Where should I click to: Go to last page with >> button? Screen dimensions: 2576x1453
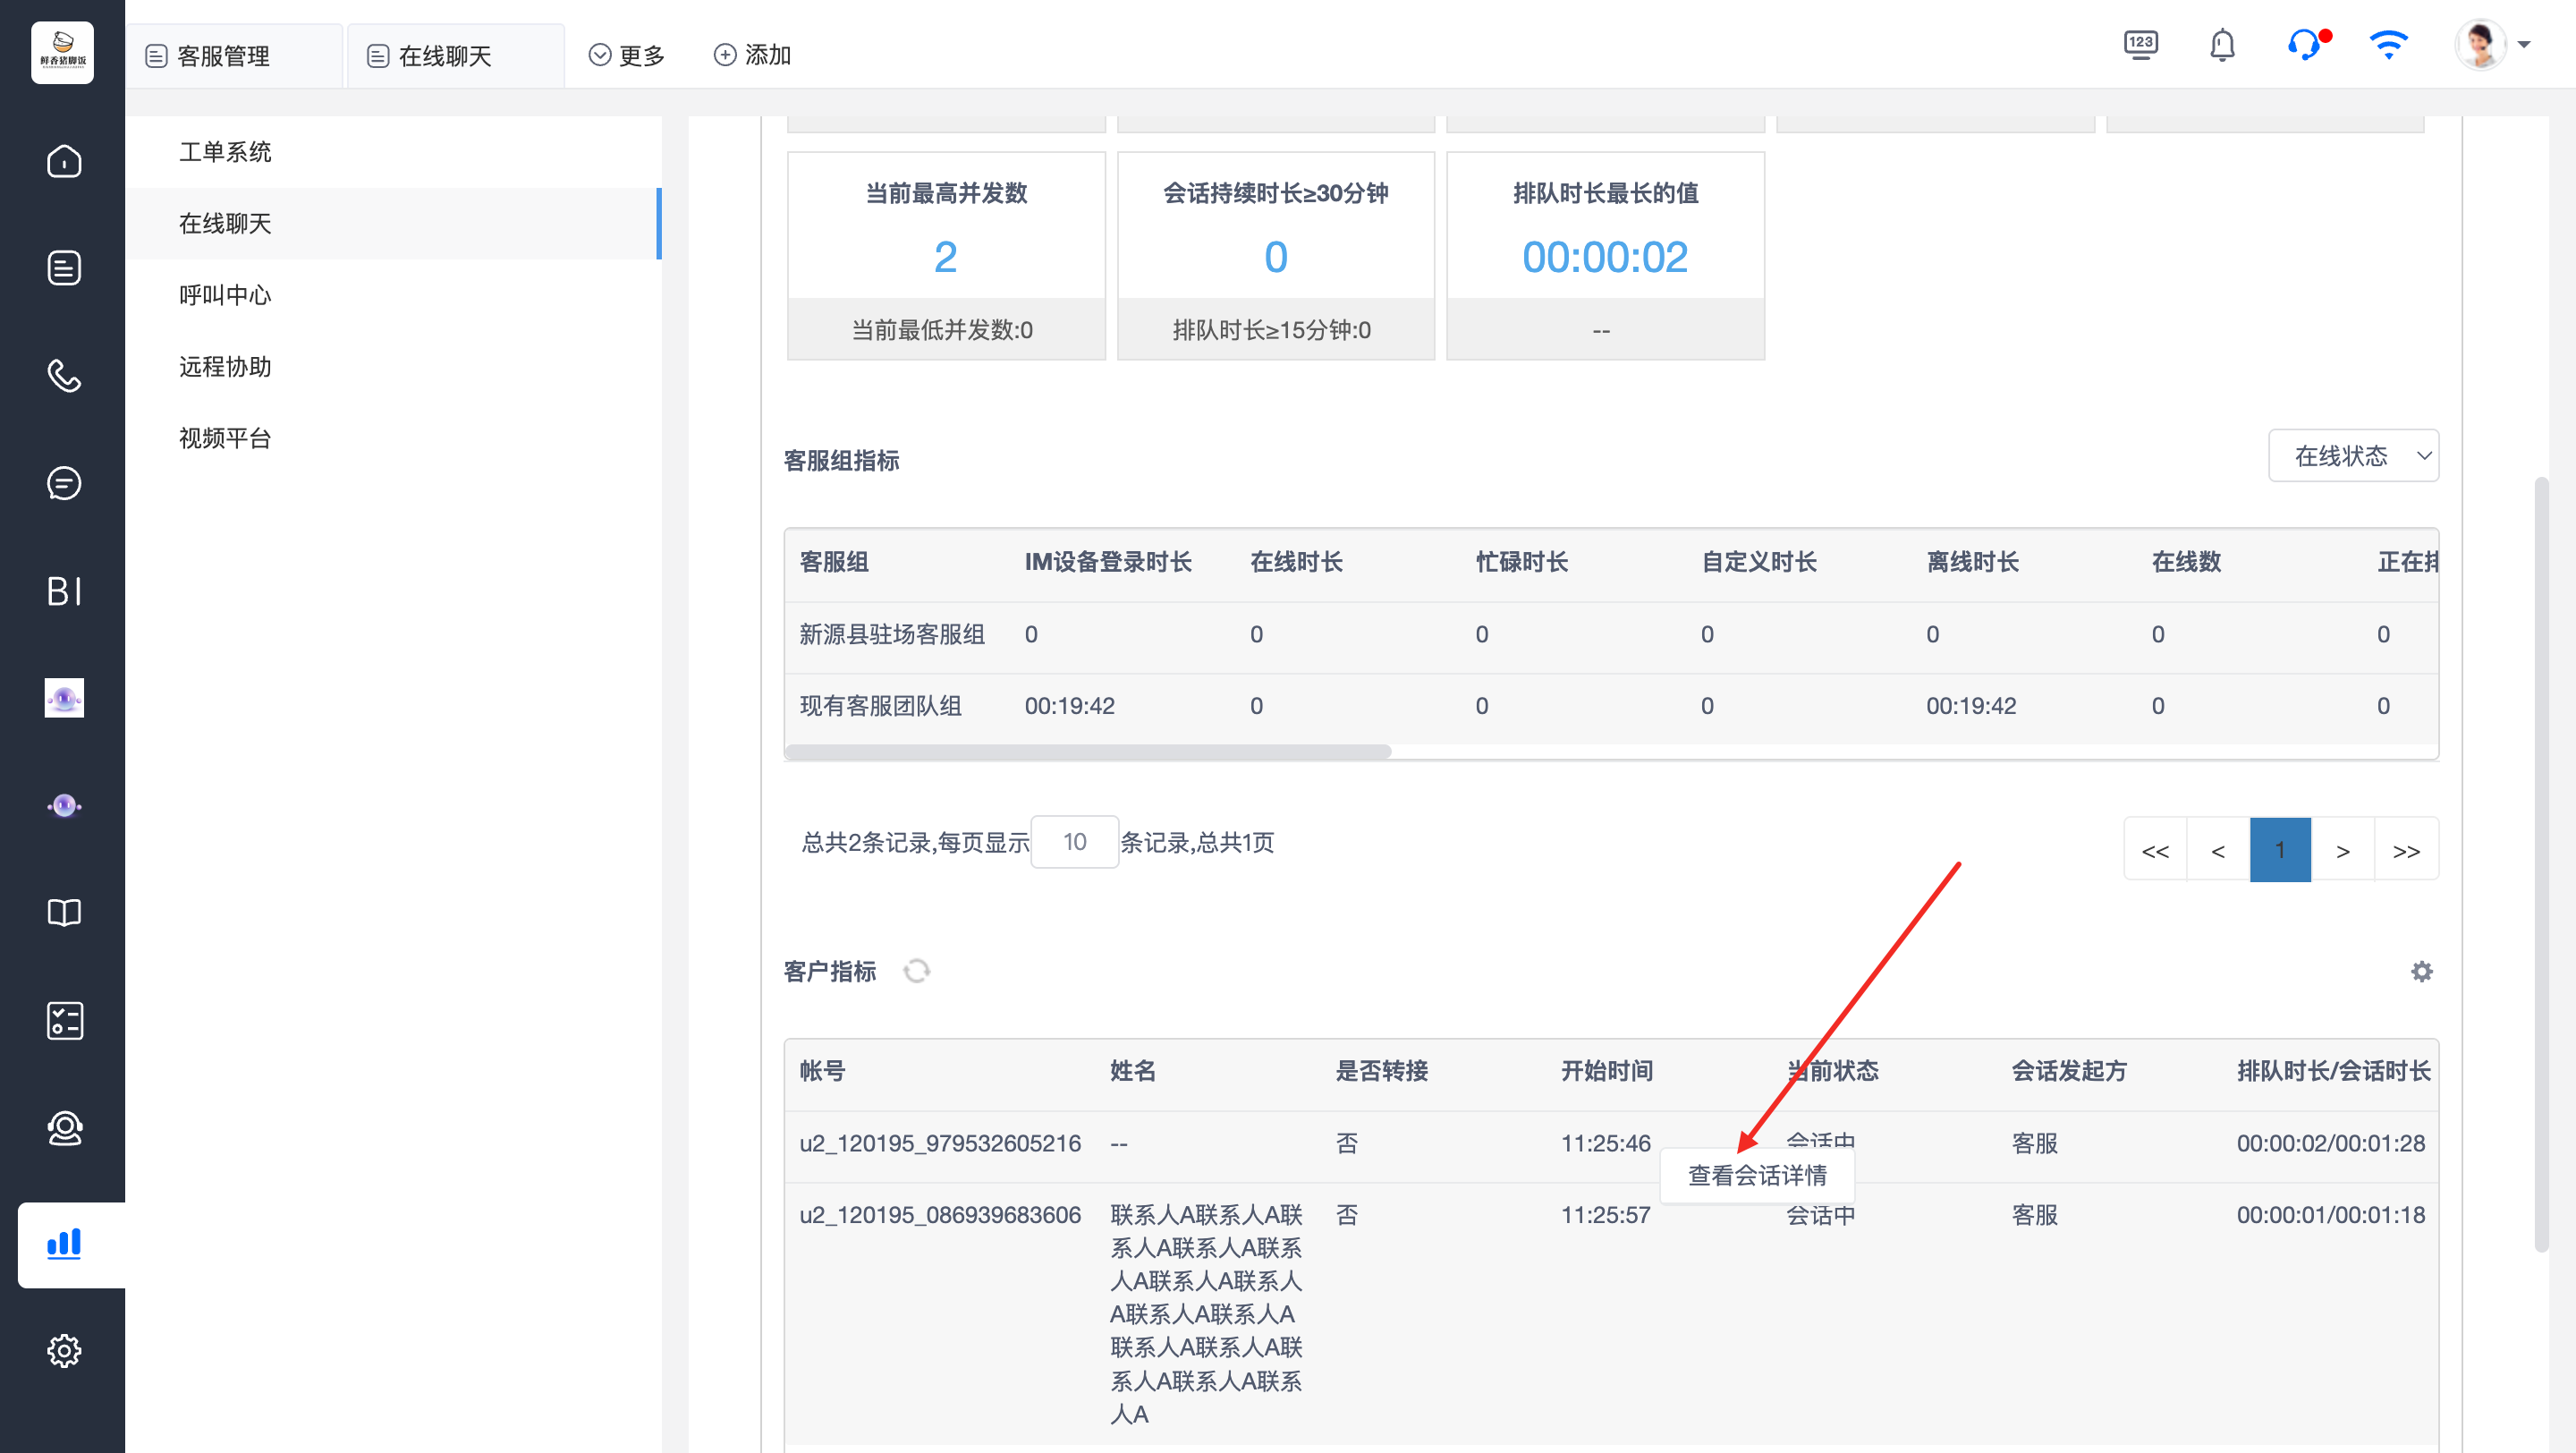click(x=2406, y=850)
